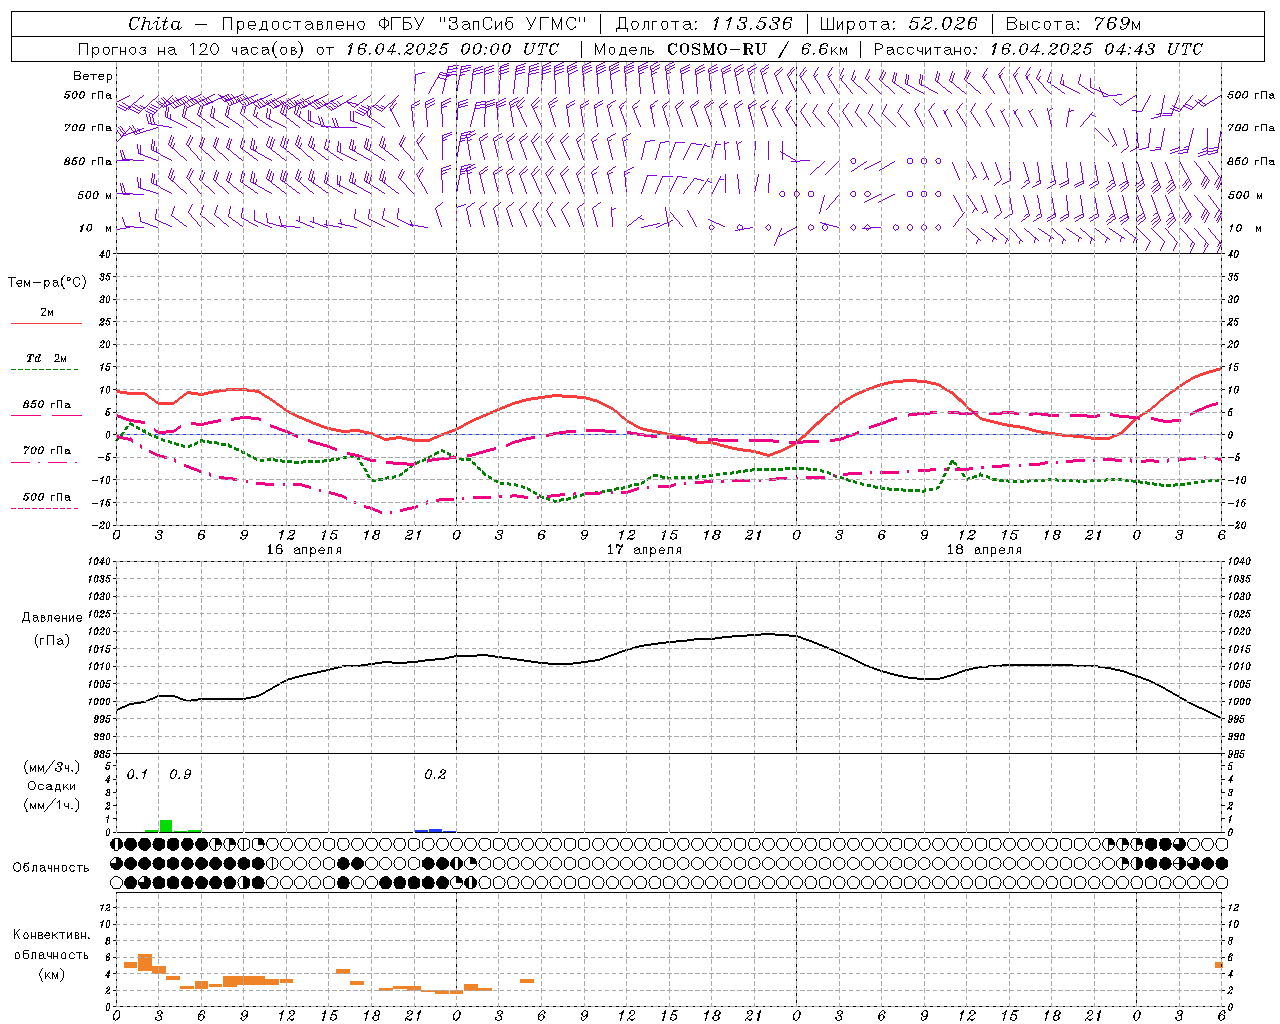Click the 18 апреля date label
1280x1024 pixels.
pyautogui.click(x=984, y=550)
